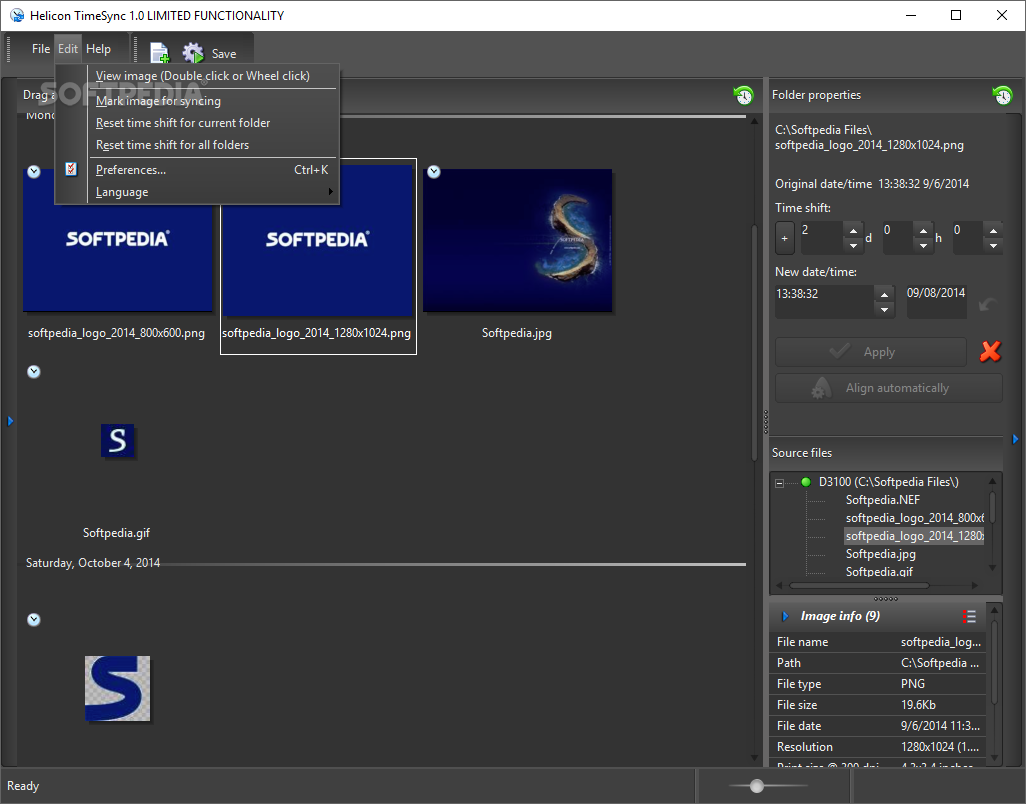Click green clock icon above thumbnail area
The height and width of the screenshot is (804, 1026).
[743, 96]
